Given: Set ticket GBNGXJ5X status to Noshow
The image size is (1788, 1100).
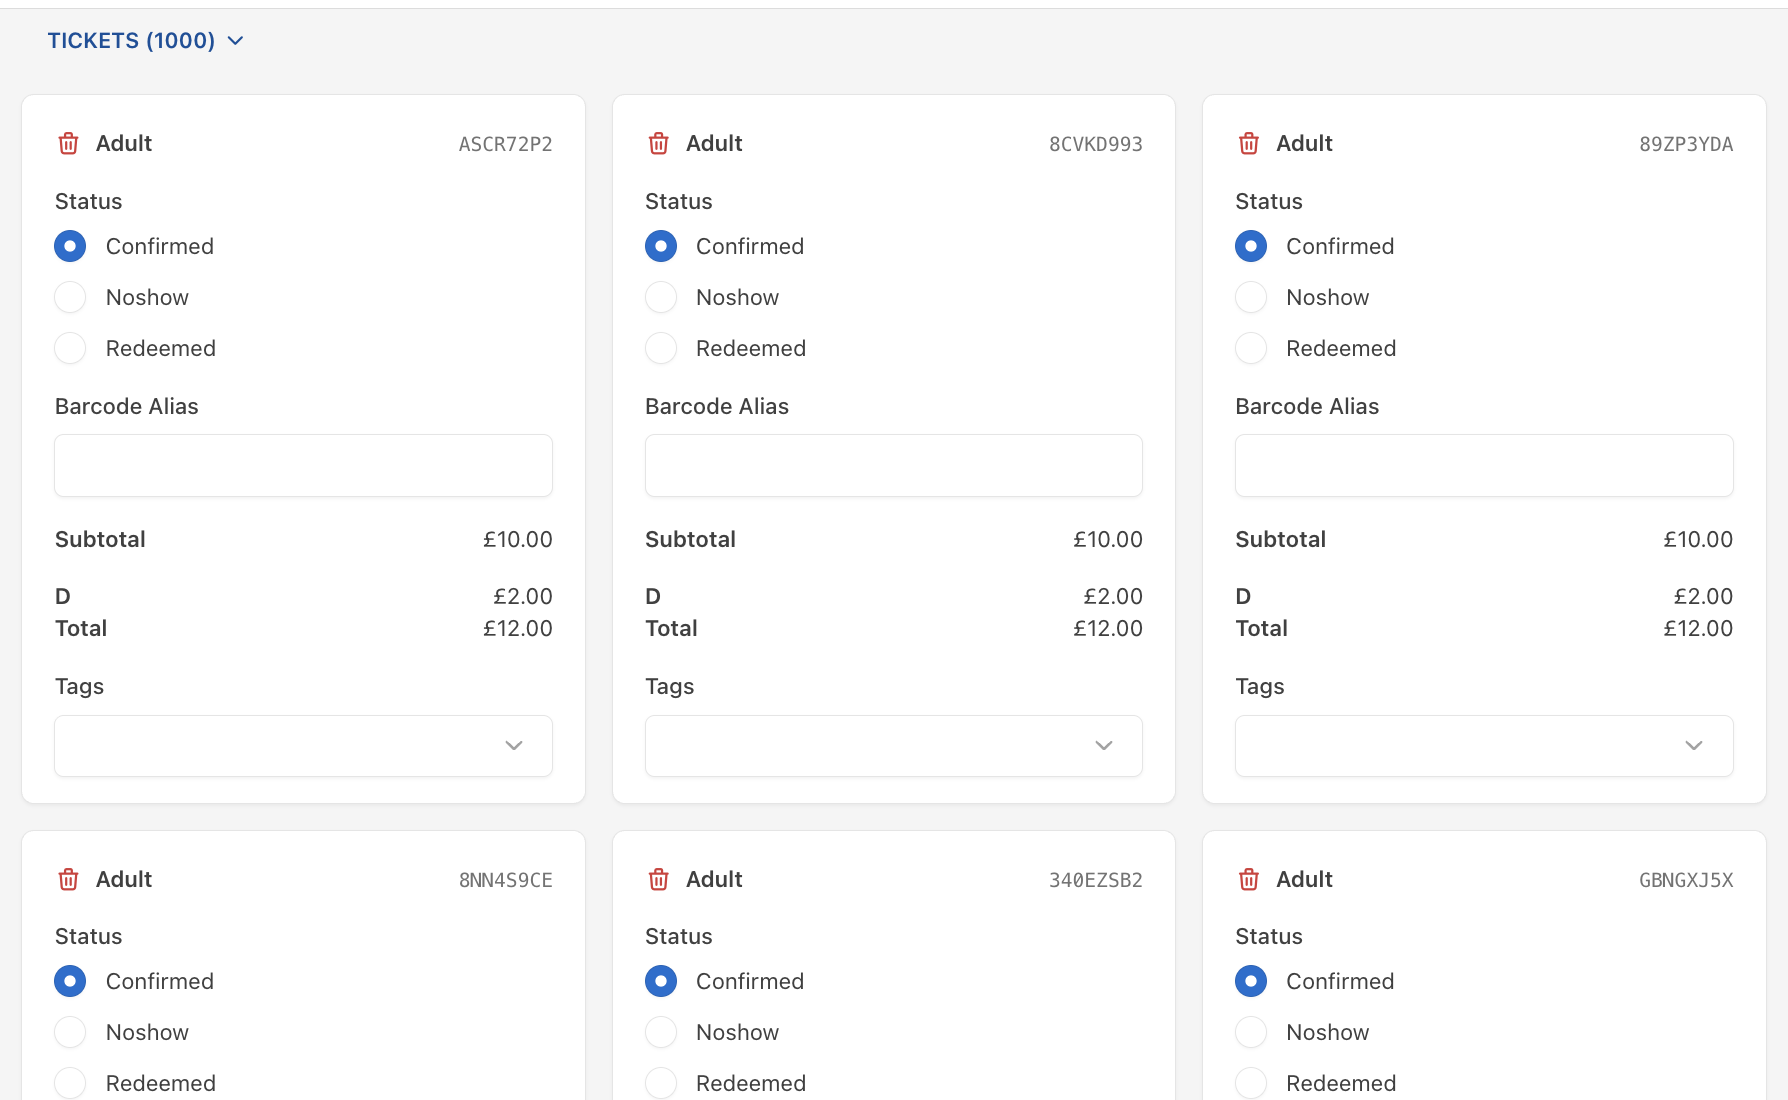Looking at the screenshot, I should 1251,1032.
